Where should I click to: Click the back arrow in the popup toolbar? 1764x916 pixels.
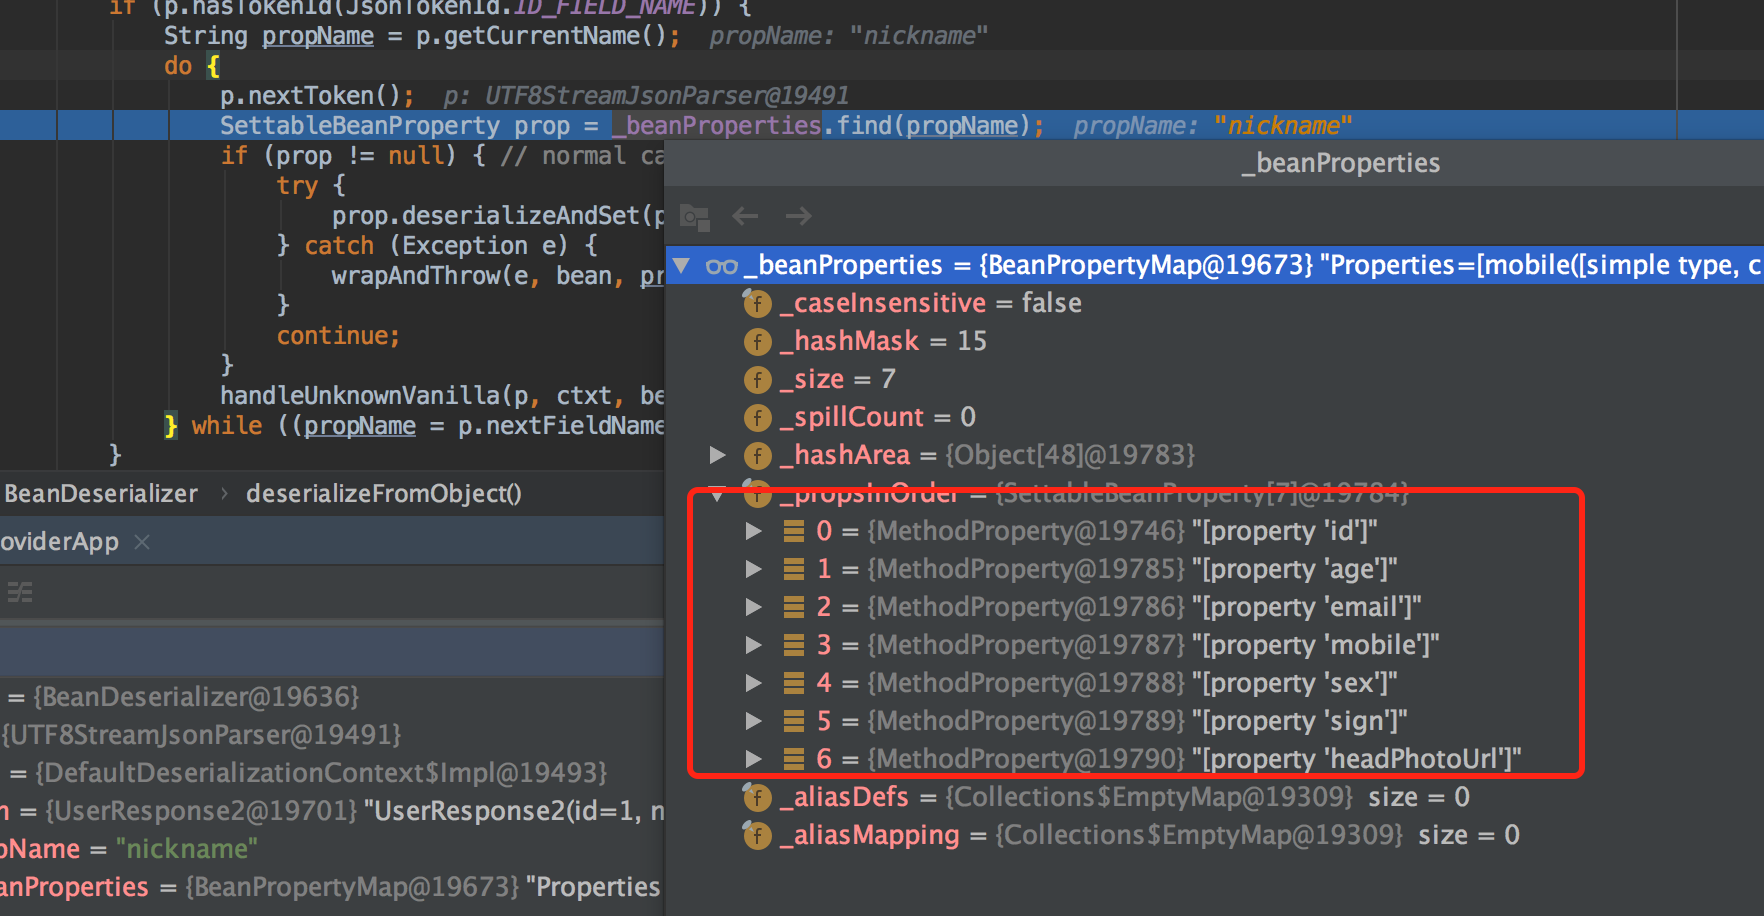point(745,216)
